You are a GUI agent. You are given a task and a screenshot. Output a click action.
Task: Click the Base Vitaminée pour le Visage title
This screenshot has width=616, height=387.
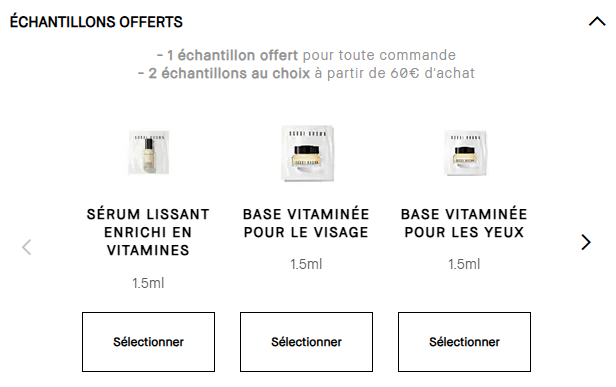[306, 223]
